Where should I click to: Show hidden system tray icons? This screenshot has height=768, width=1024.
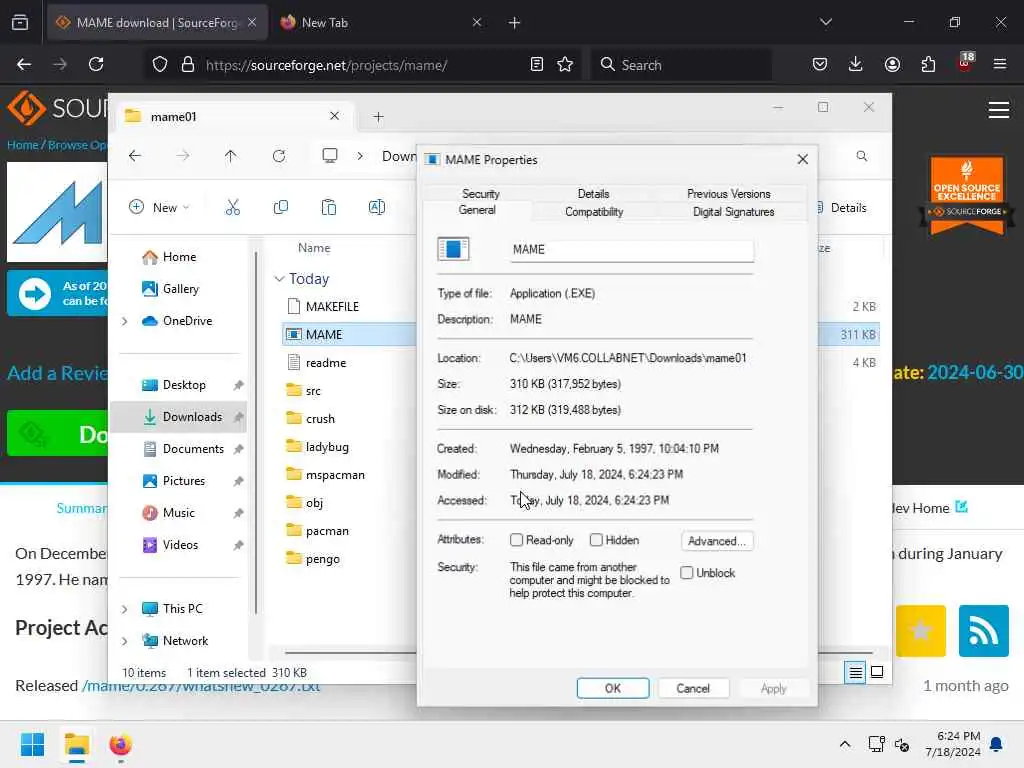click(844, 744)
